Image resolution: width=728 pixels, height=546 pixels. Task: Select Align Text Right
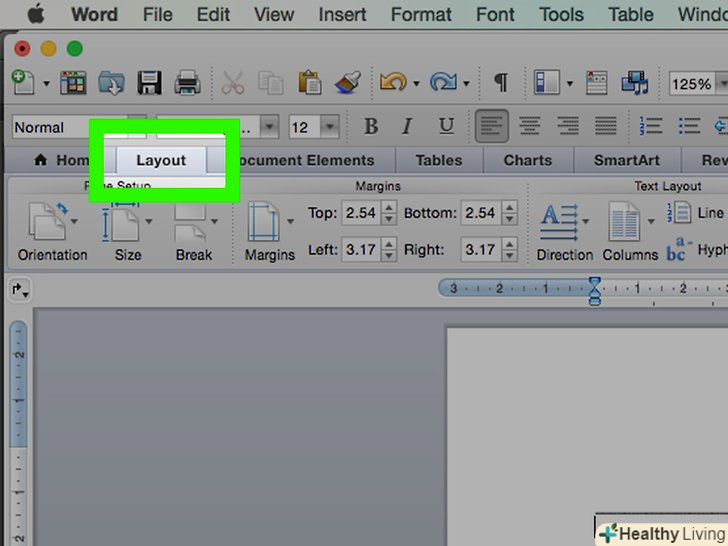point(568,126)
